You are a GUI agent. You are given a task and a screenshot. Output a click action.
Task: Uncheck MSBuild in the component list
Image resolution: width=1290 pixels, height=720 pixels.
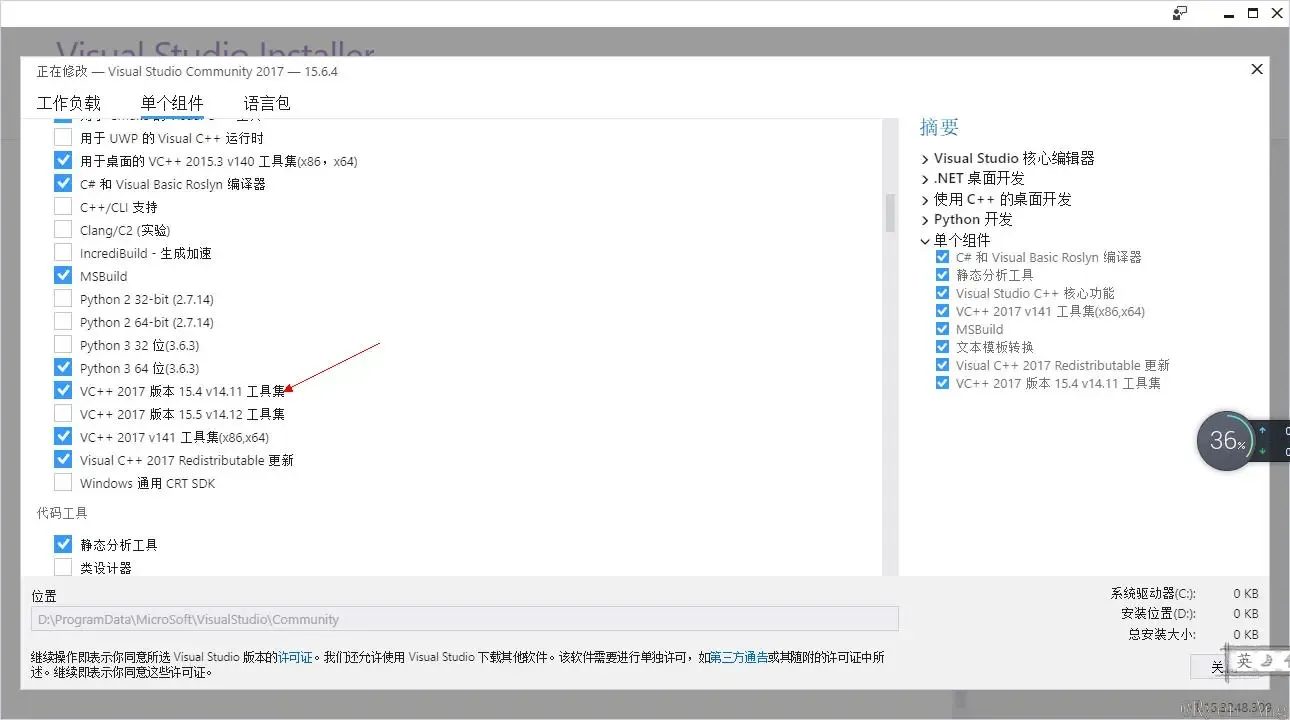[x=63, y=276]
